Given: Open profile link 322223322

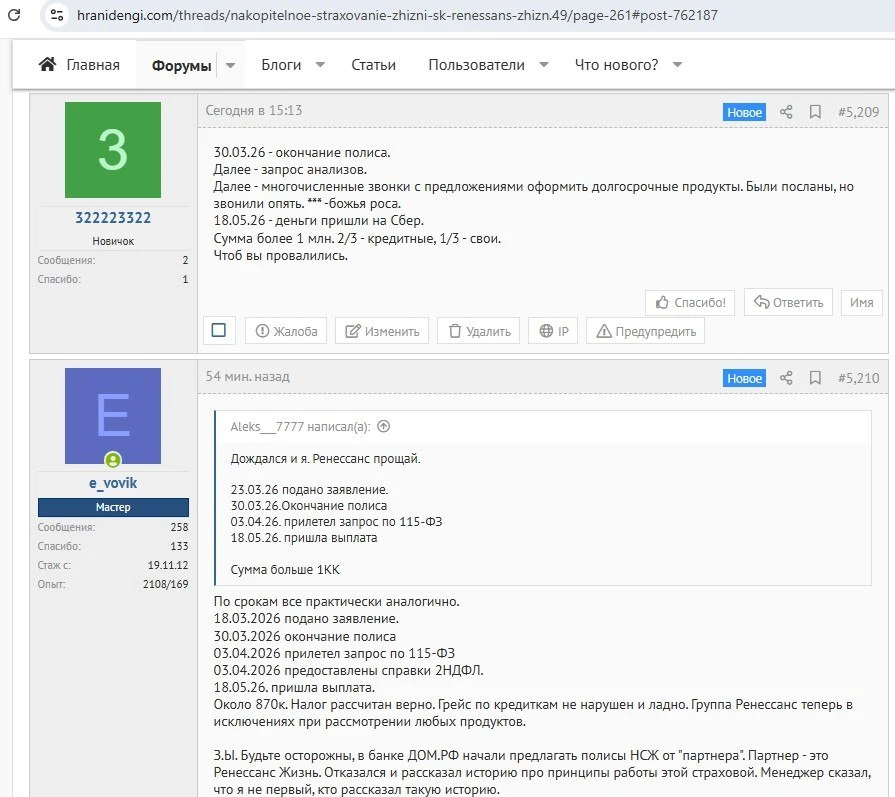Looking at the screenshot, I should click(x=113, y=218).
